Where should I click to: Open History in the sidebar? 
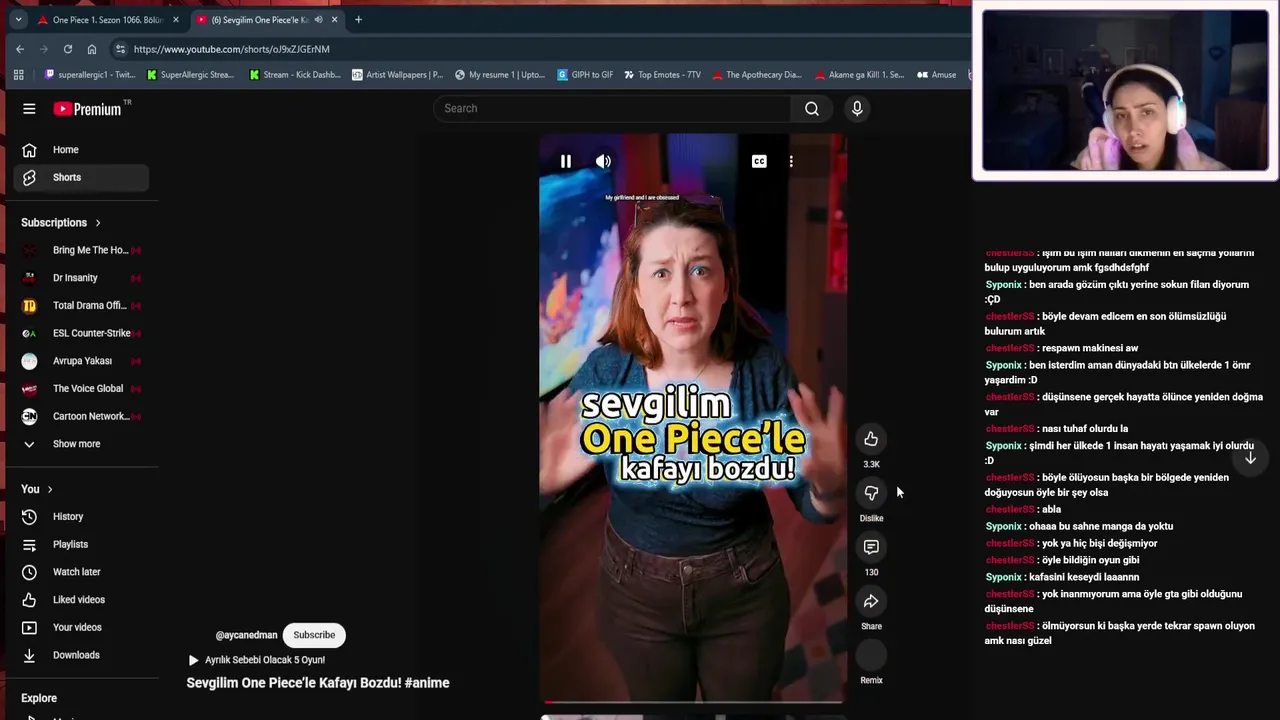tap(82, 517)
